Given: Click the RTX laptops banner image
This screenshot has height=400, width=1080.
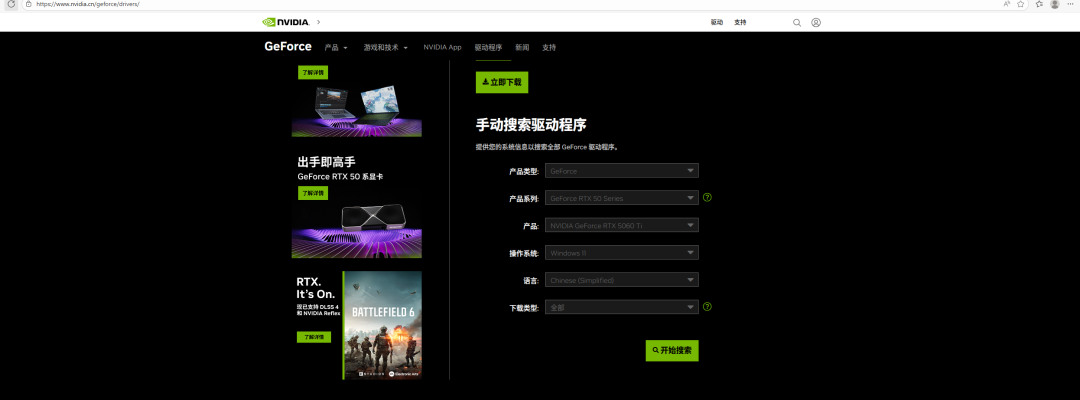Looking at the screenshot, I should tap(357, 109).
